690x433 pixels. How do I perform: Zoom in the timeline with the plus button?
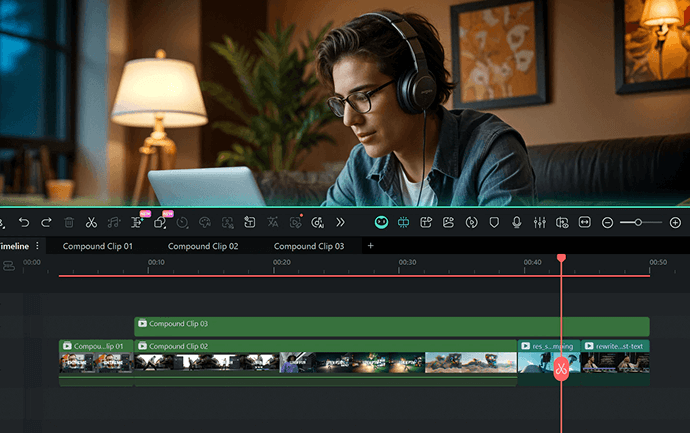click(x=675, y=223)
